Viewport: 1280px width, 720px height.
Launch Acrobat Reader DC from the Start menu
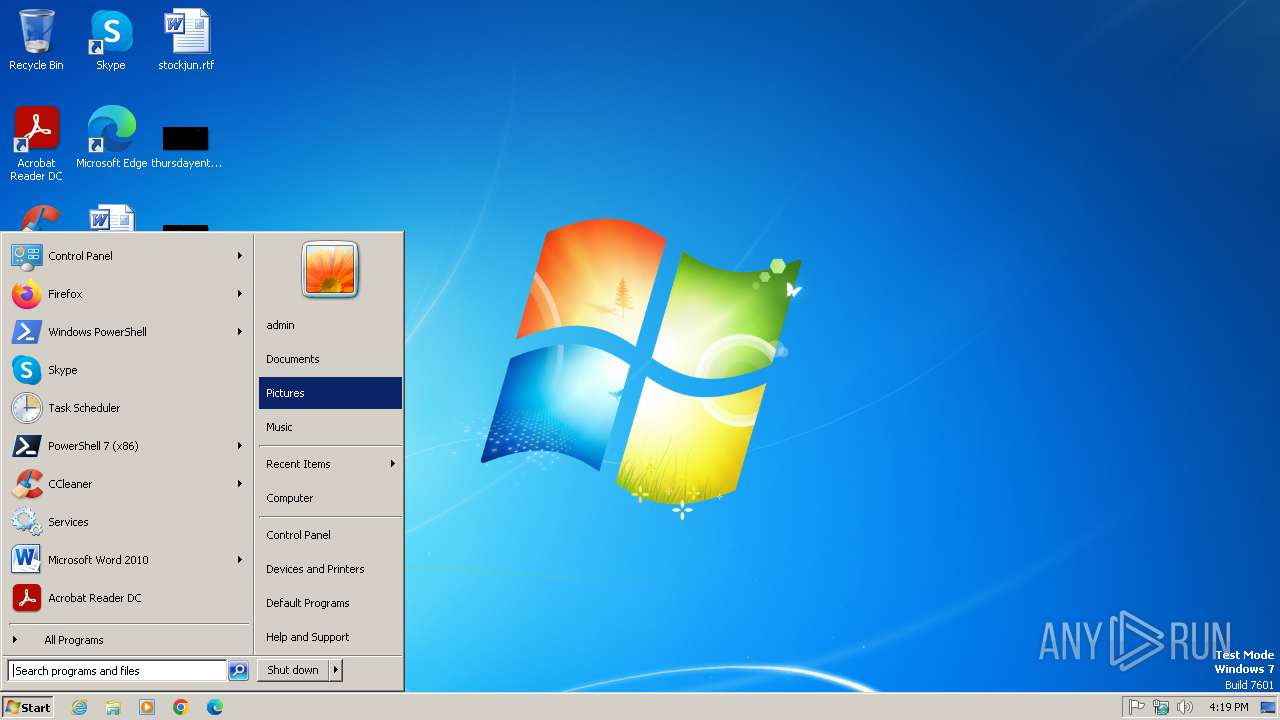point(128,598)
